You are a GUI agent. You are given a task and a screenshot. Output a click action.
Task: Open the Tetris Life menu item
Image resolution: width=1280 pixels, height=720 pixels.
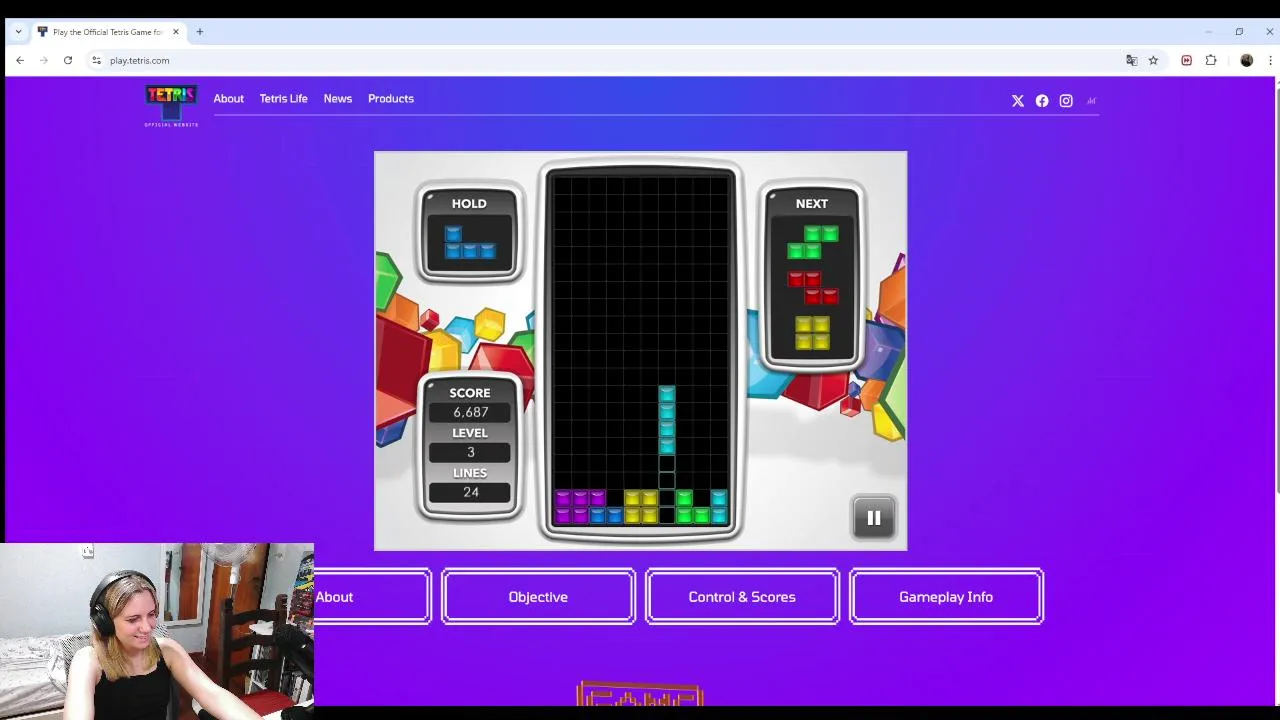pyautogui.click(x=283, y=99)
